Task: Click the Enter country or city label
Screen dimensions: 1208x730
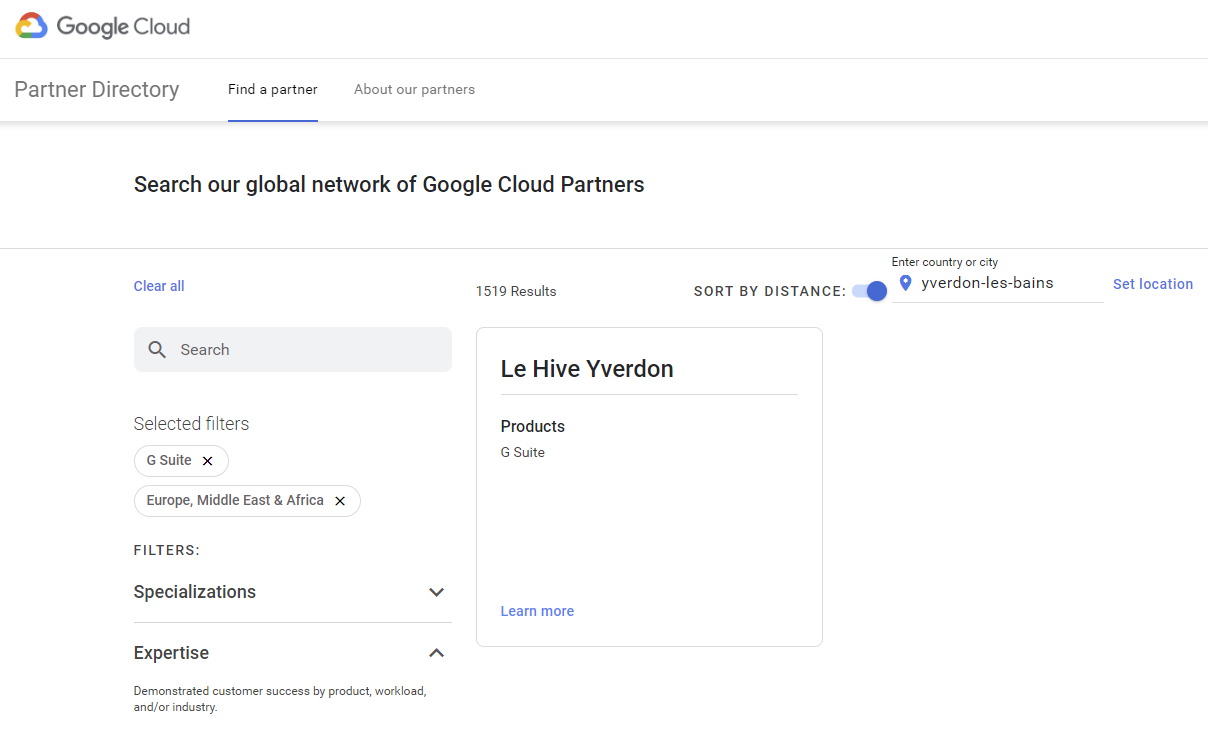Action: (x=945, y=262)
